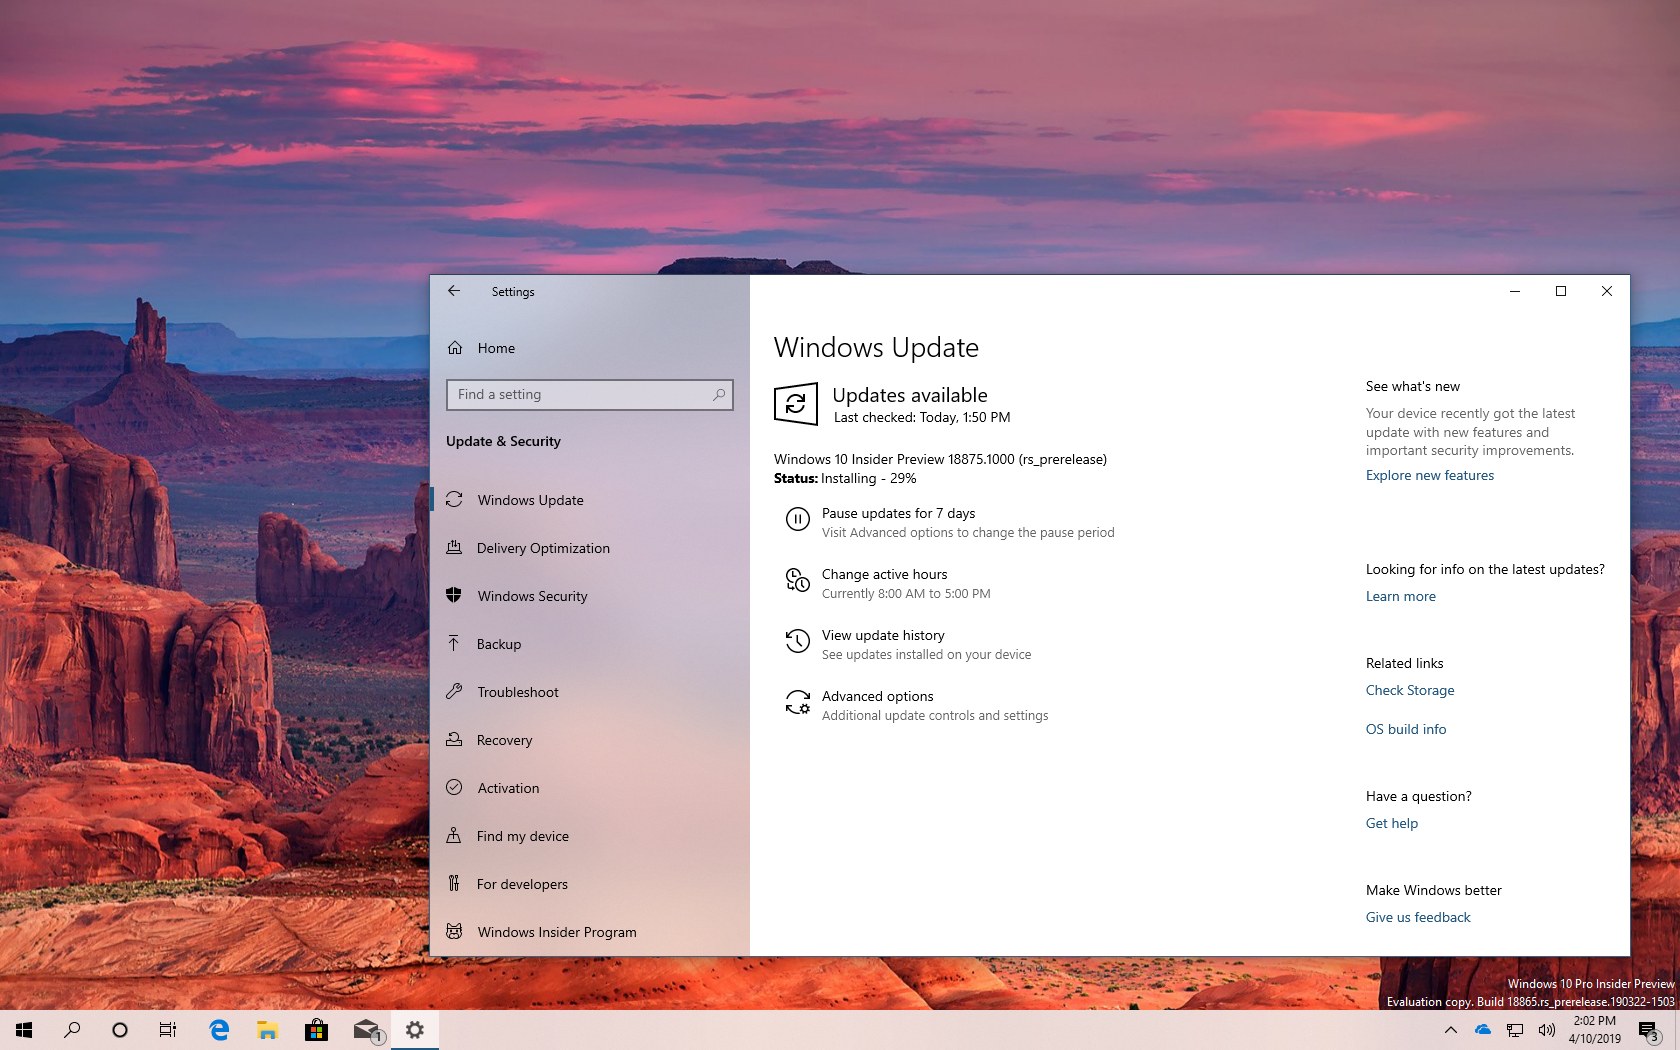Open Windows Security settings

(532, 596)
